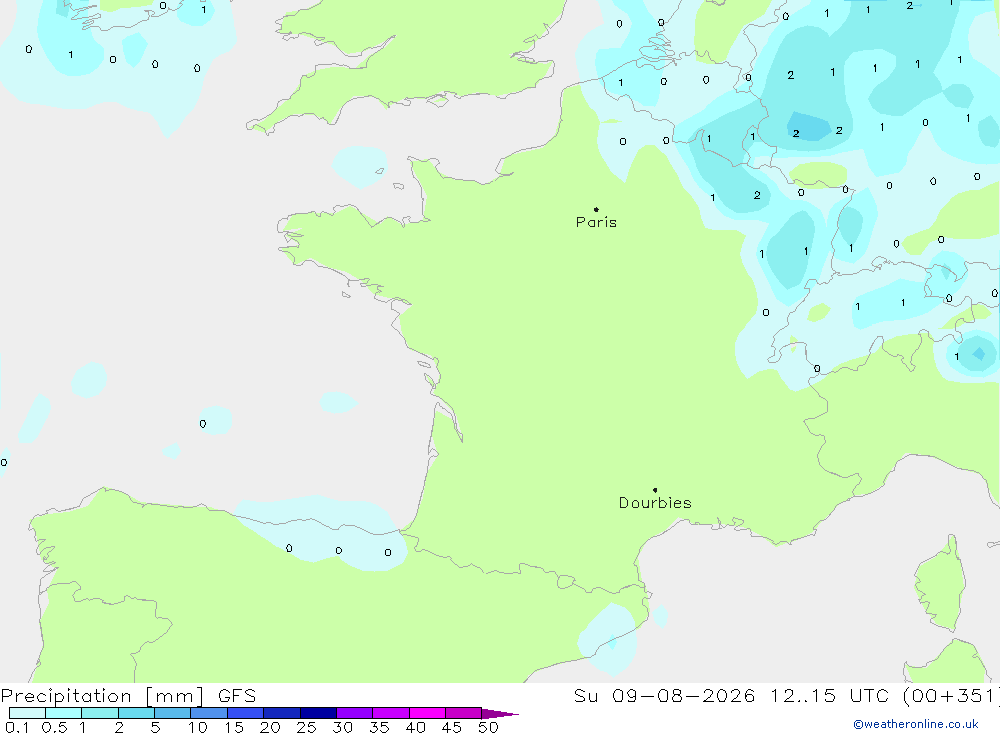Click the black dot marking Paris

pos(596,209)
